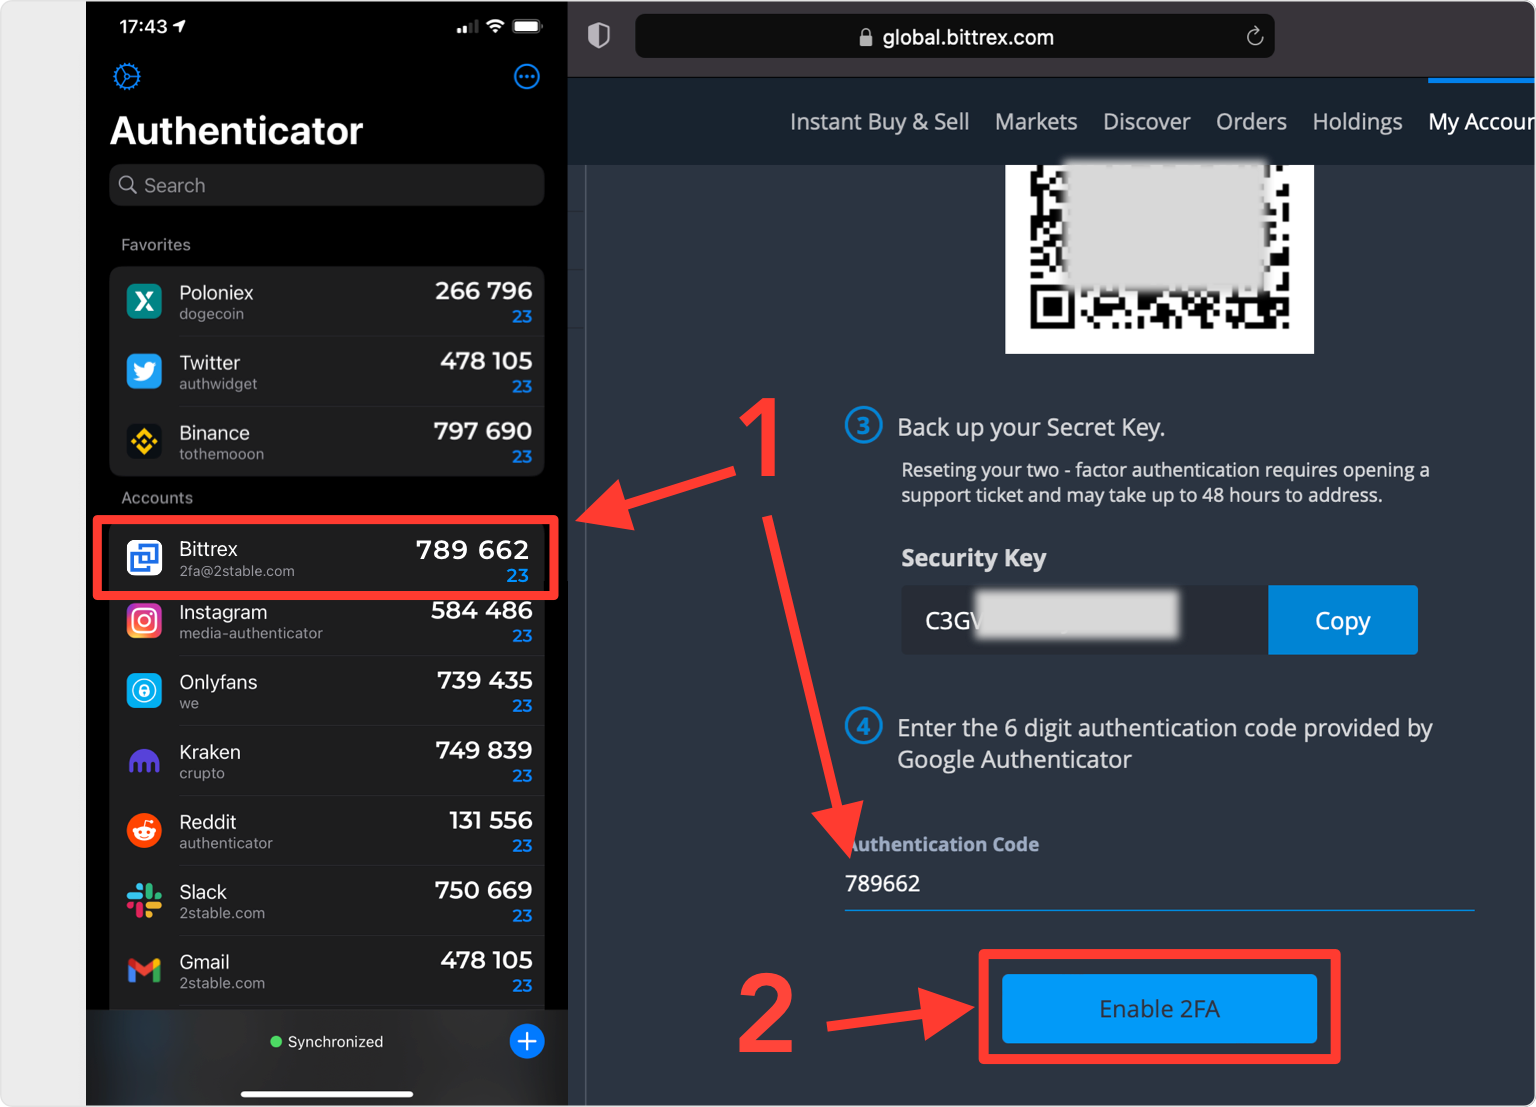The height and width of the screenshot is (1107, 1536).
Task: Open the Orders menu item
Action: tap(1251, 122)
